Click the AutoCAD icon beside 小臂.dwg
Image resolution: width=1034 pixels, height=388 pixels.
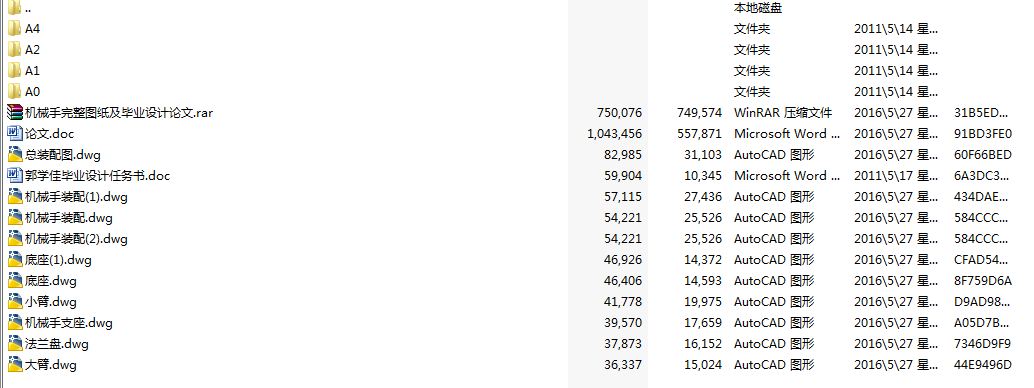[x=15, y=302]
